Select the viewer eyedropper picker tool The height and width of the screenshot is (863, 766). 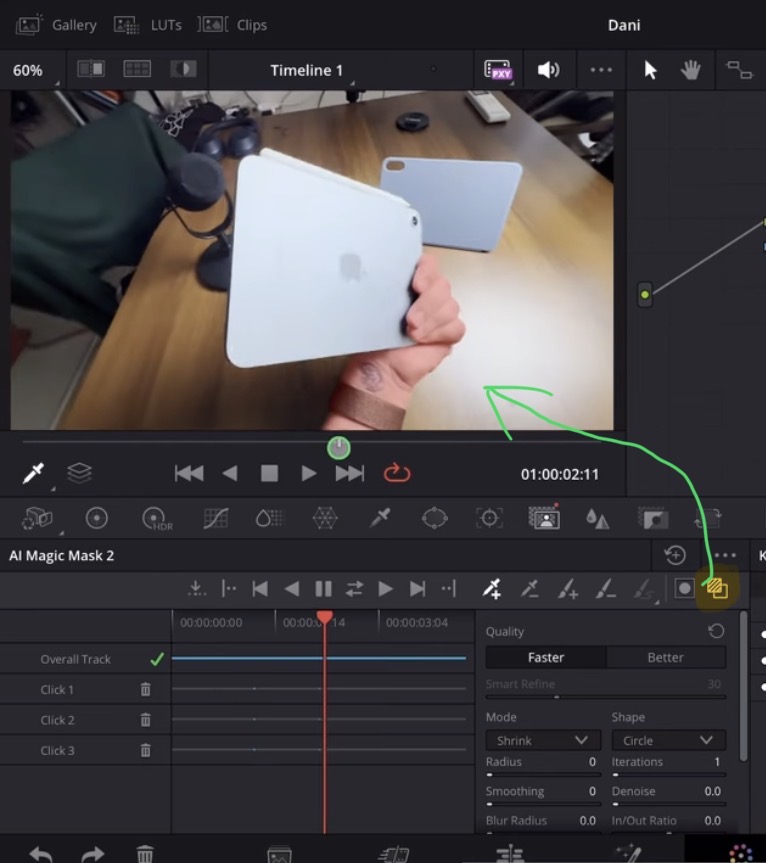point(33,473)
